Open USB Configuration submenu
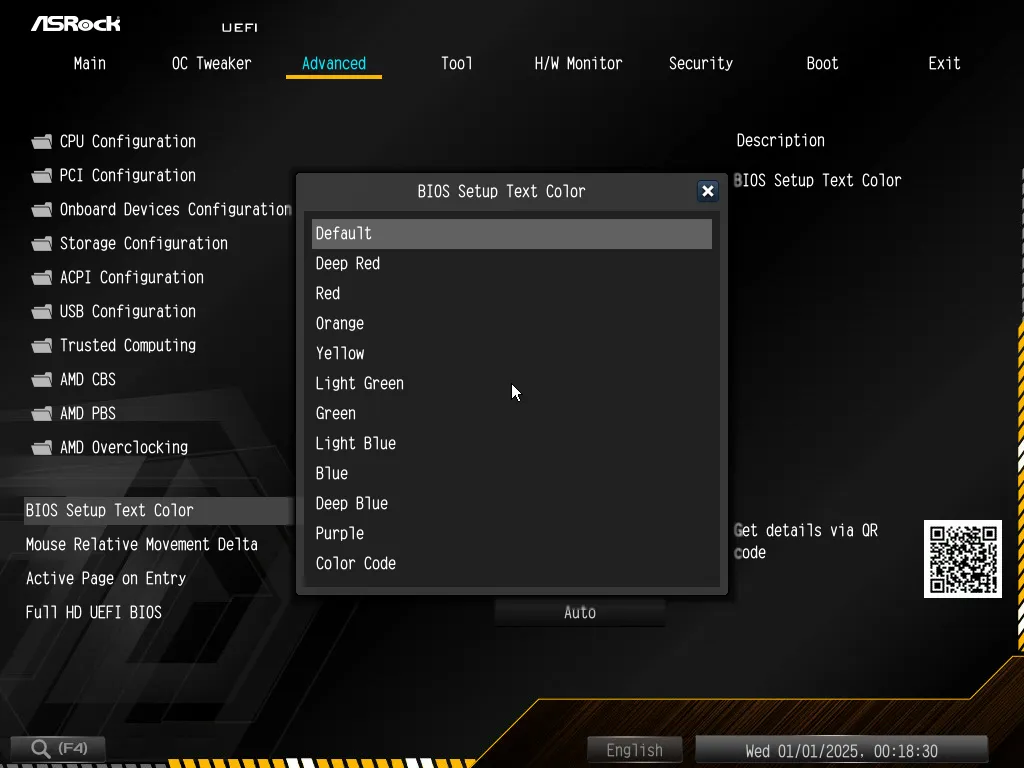 click(x=127, y=312)
